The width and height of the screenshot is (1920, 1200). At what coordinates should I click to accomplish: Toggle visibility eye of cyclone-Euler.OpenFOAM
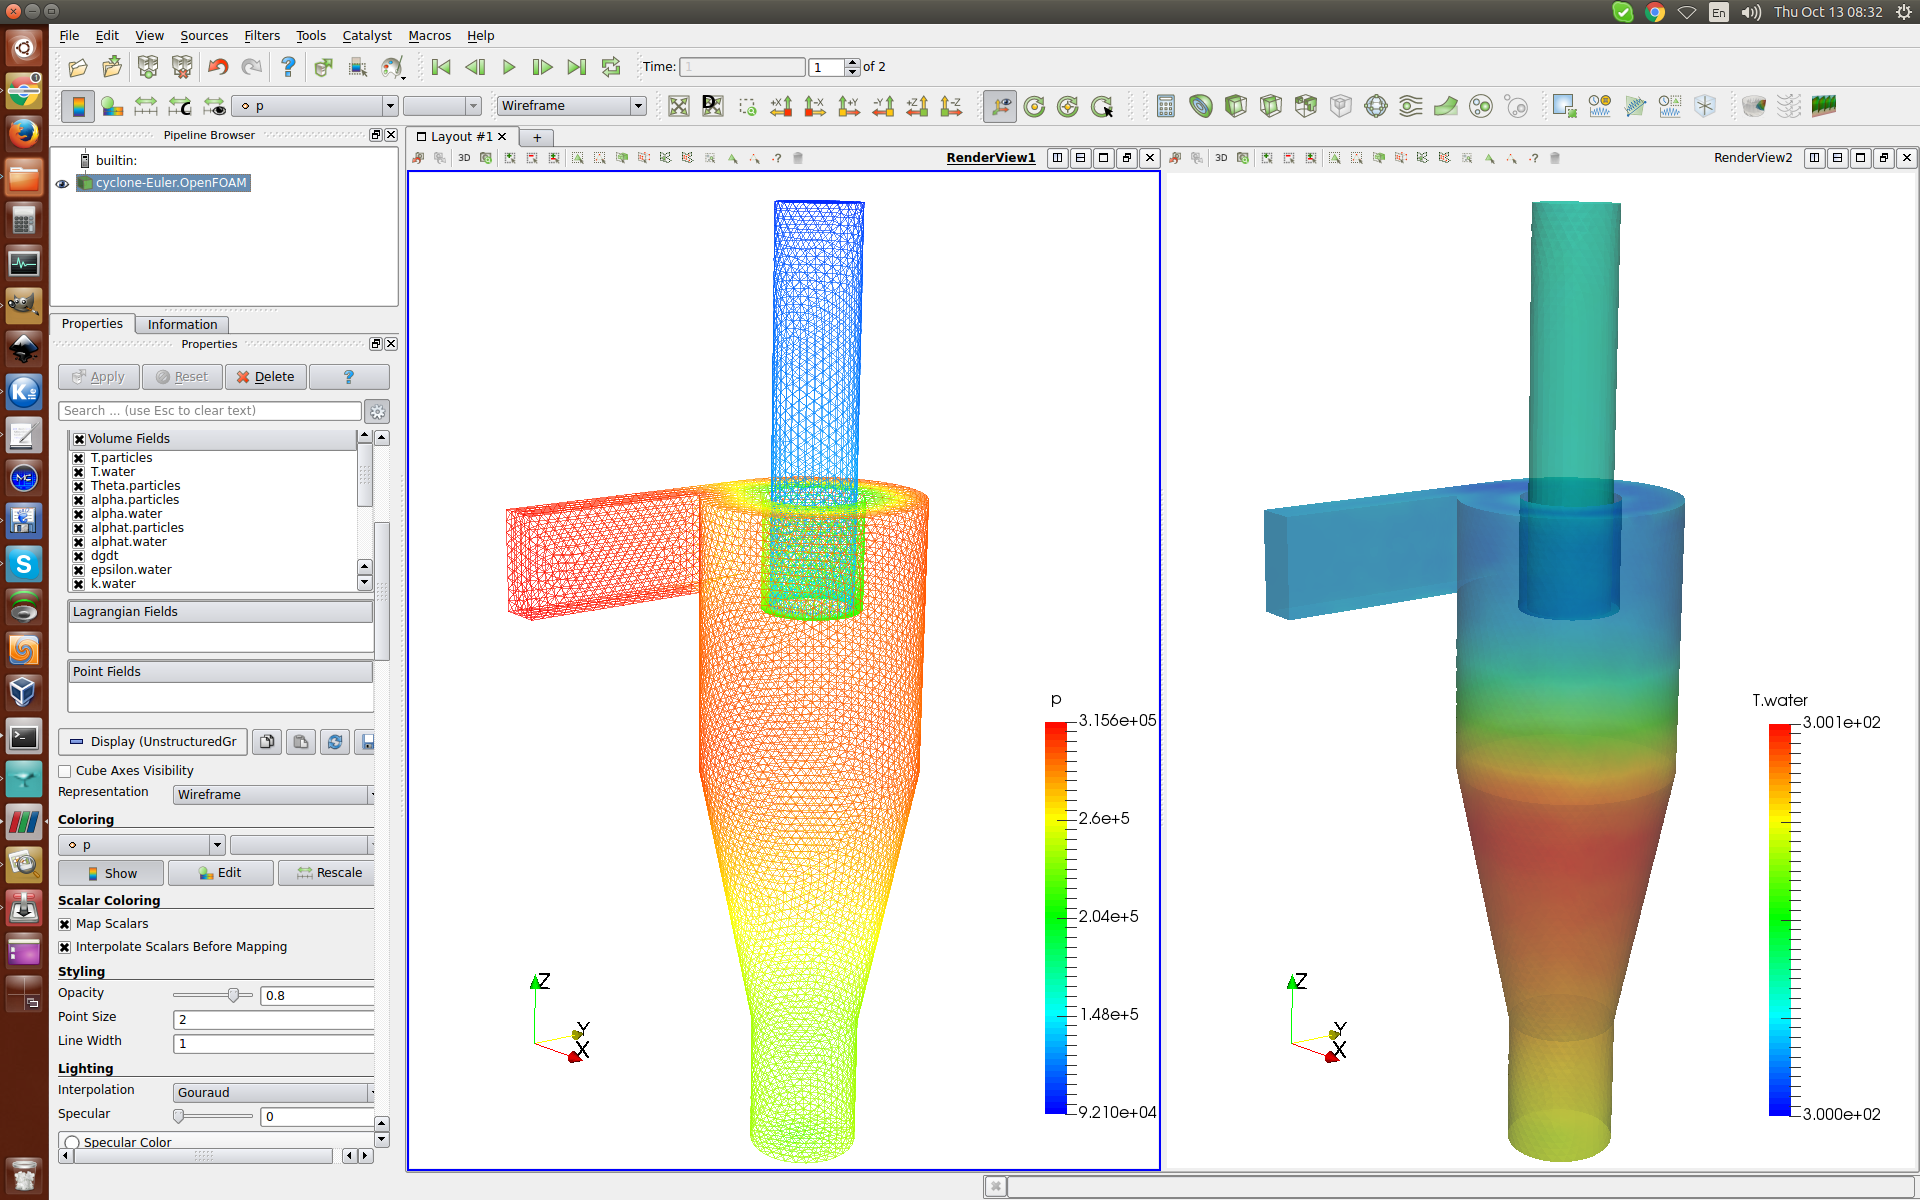point(62,184)
